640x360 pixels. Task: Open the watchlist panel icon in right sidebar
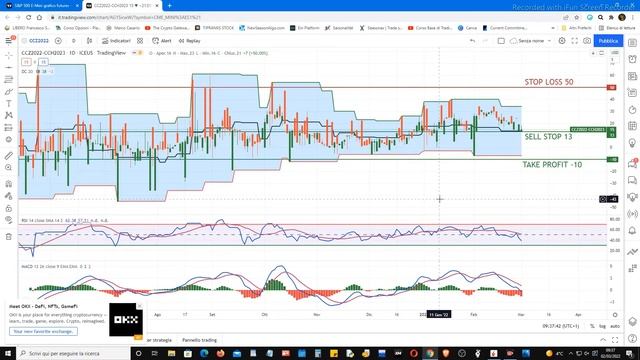point(632,42)
